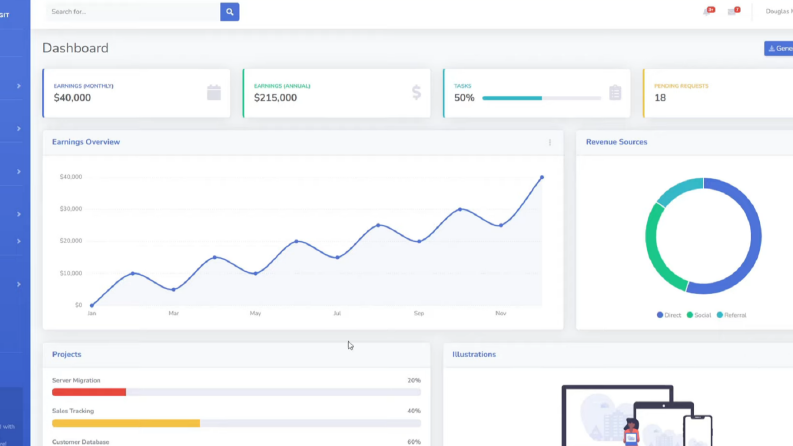The image size is (793, 446).
Task: Click the chart data point above May
Action: (255, 274)
